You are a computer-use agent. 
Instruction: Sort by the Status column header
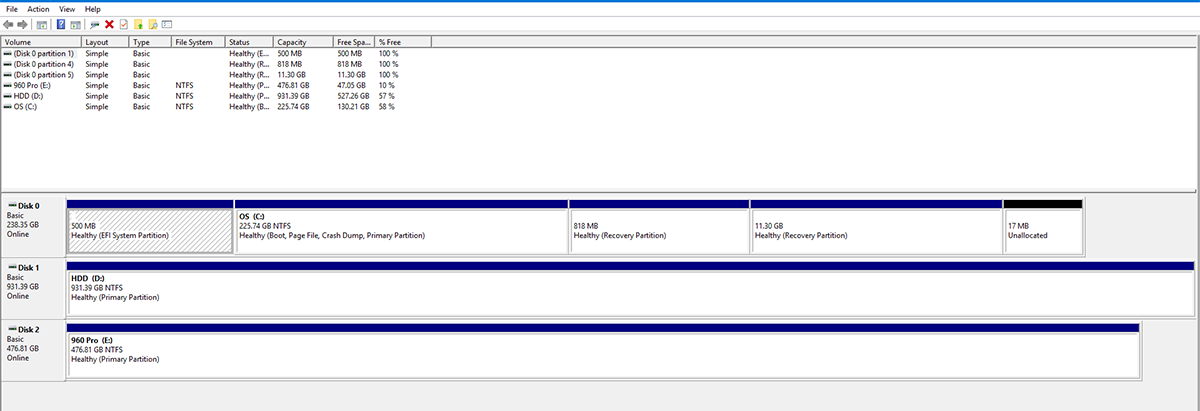click(250, 42)
